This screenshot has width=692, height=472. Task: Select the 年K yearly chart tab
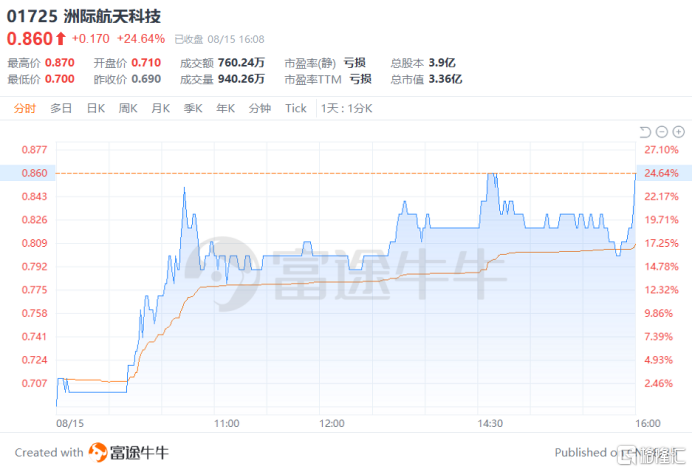pos(226,108)
